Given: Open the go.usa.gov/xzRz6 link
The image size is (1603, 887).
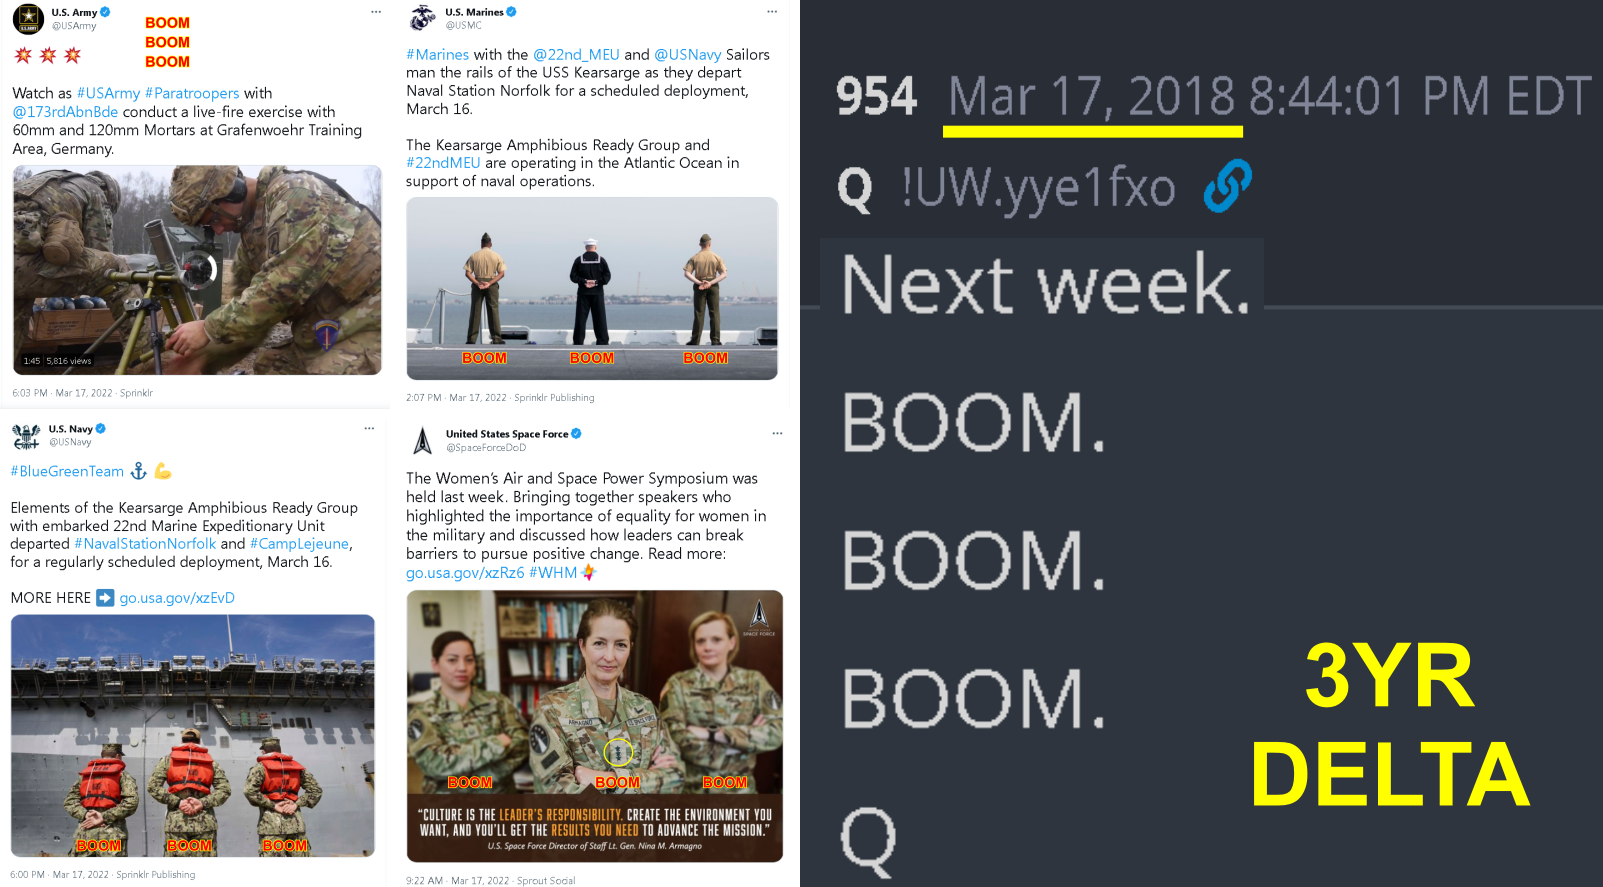Looking at the screenshot, I should (465, 573).
